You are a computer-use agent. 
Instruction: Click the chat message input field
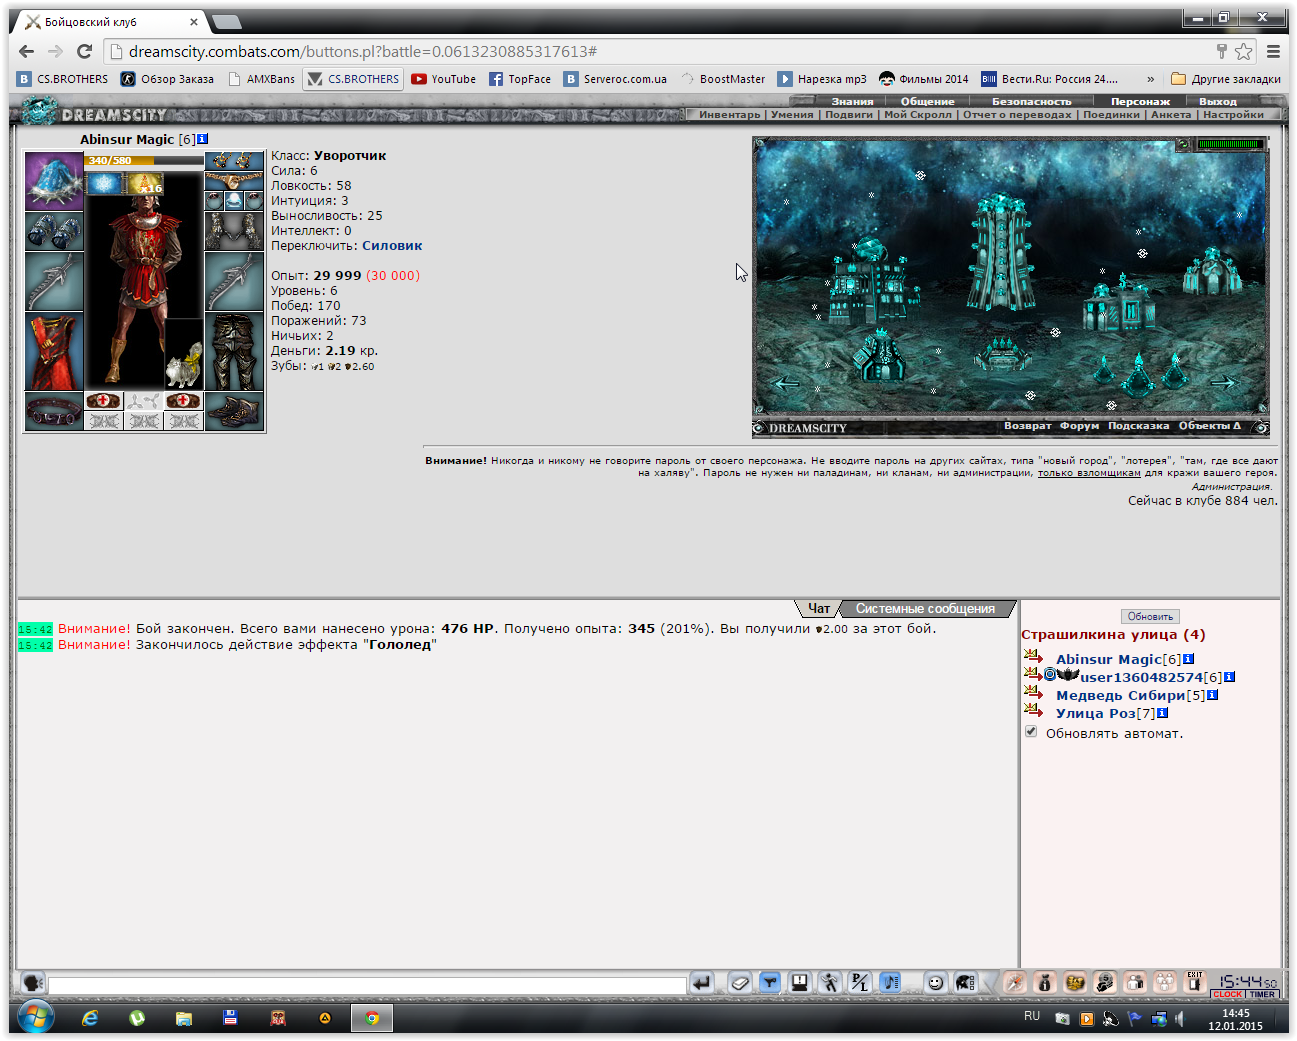coord(367,986)
